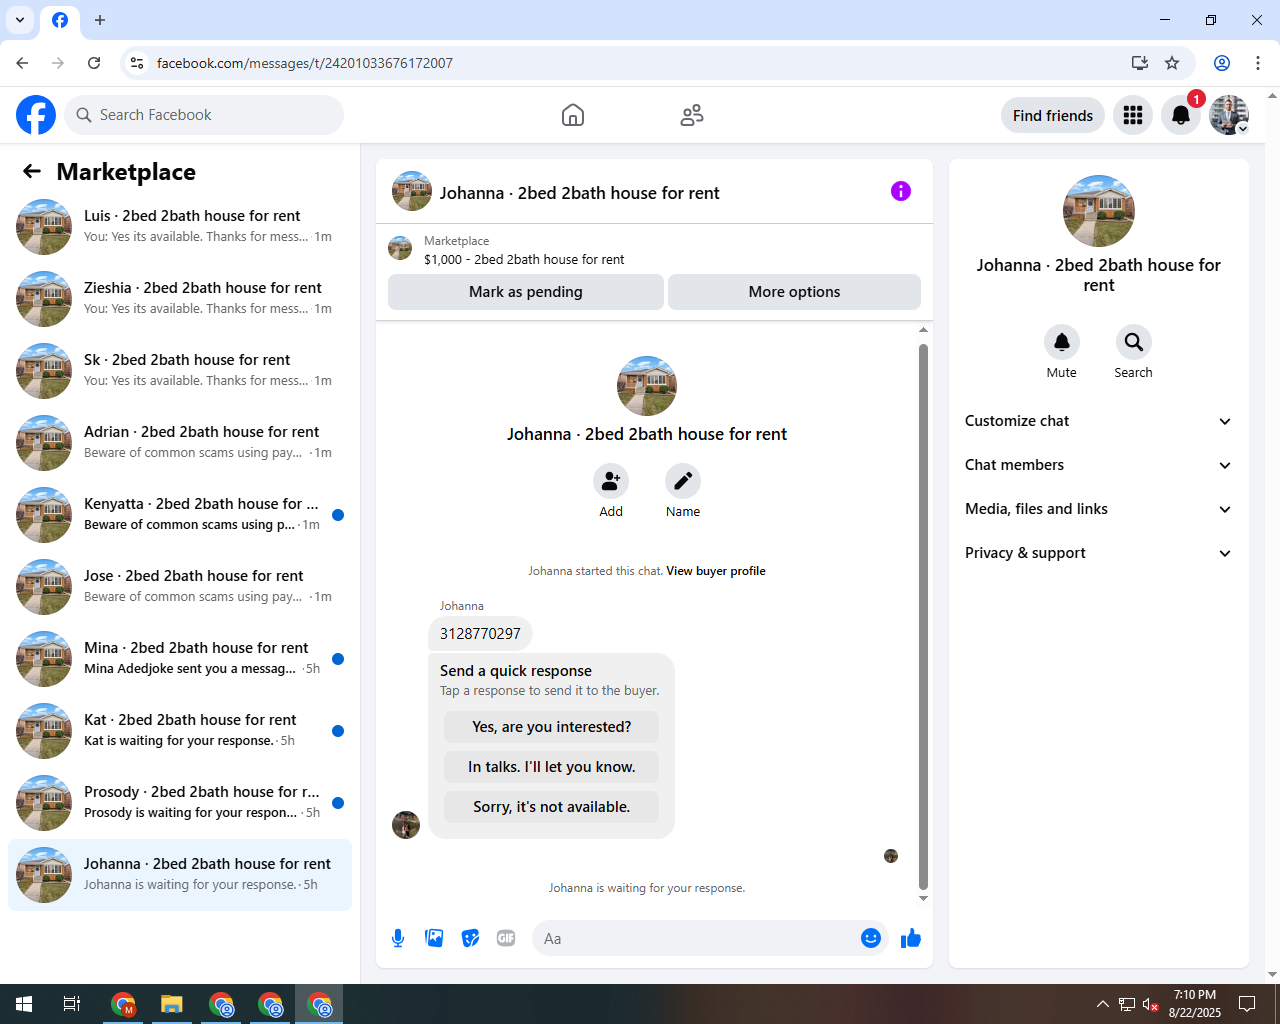Expand Chat members section

tap(1098, 465)
